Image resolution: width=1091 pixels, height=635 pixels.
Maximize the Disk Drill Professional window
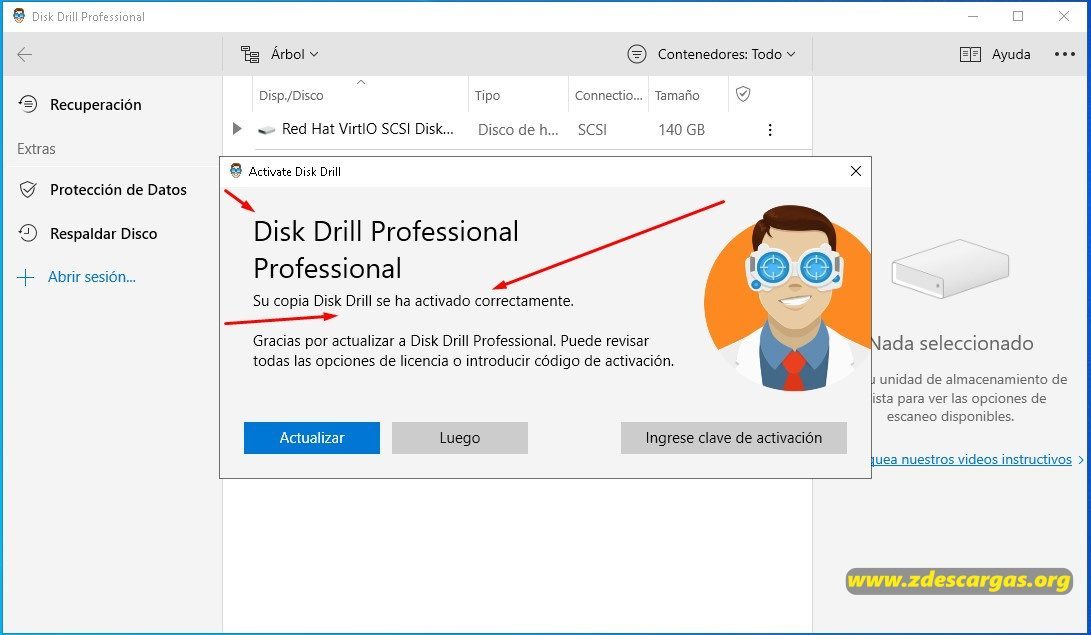[1018, 16]
